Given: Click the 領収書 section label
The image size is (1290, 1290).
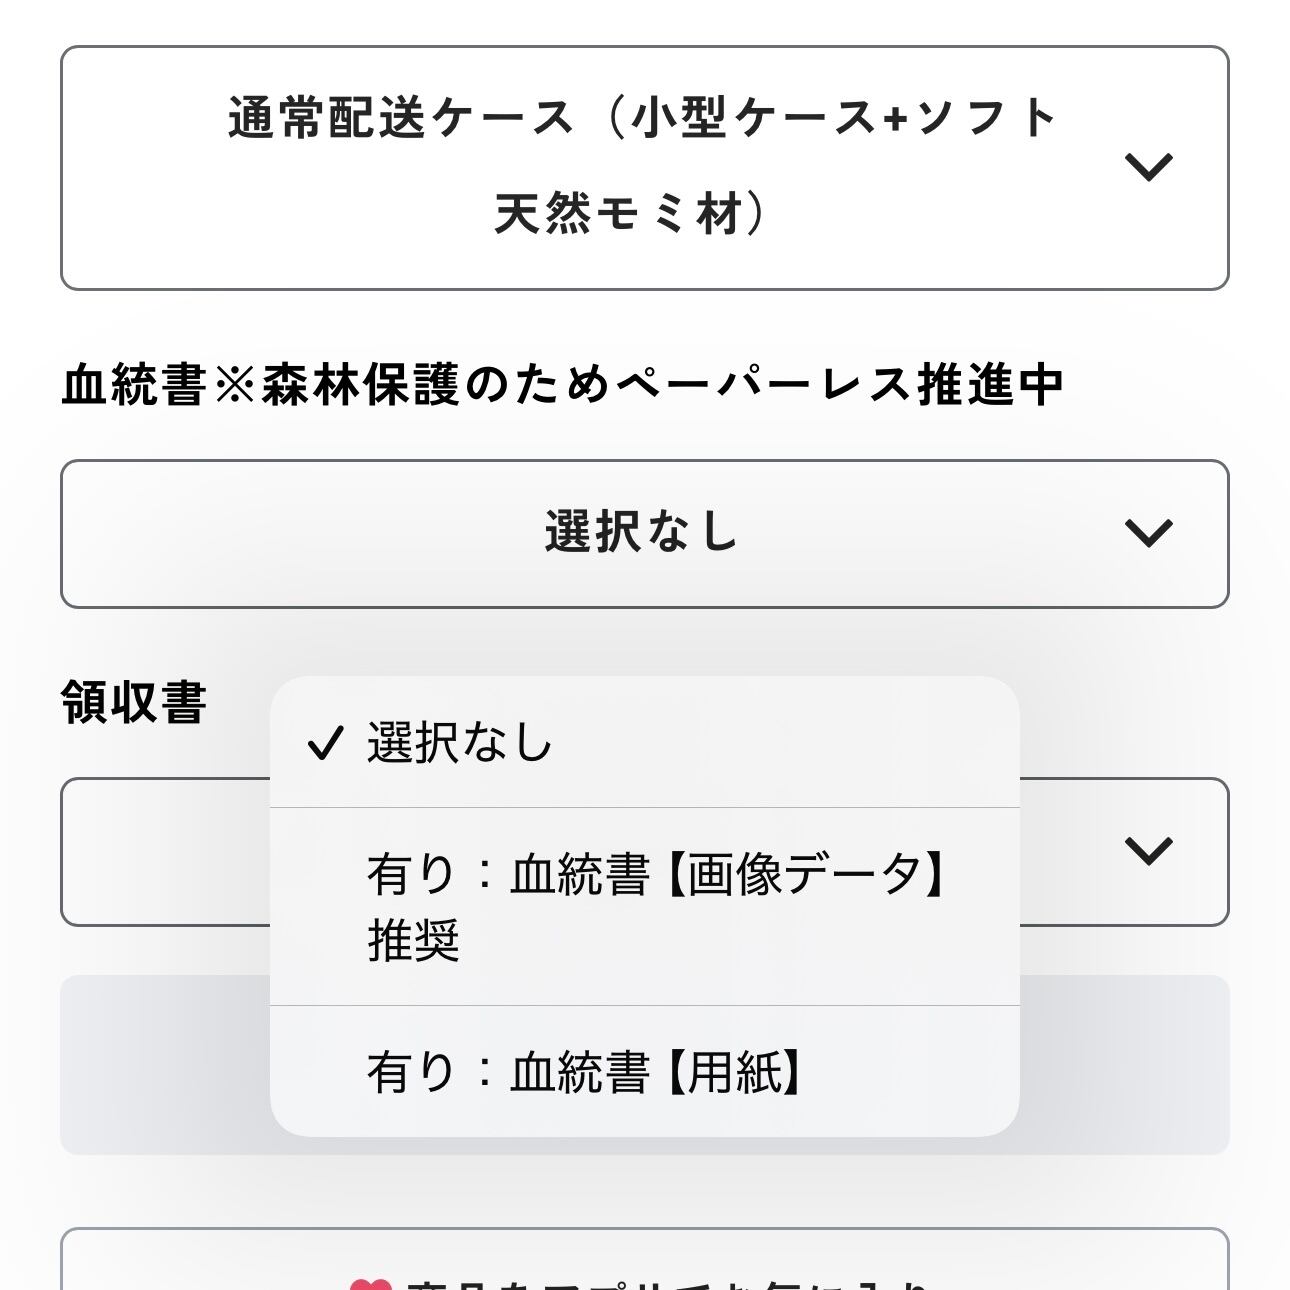Looking at the screenshot, I should pyautogui.click(x=134, y=702).
